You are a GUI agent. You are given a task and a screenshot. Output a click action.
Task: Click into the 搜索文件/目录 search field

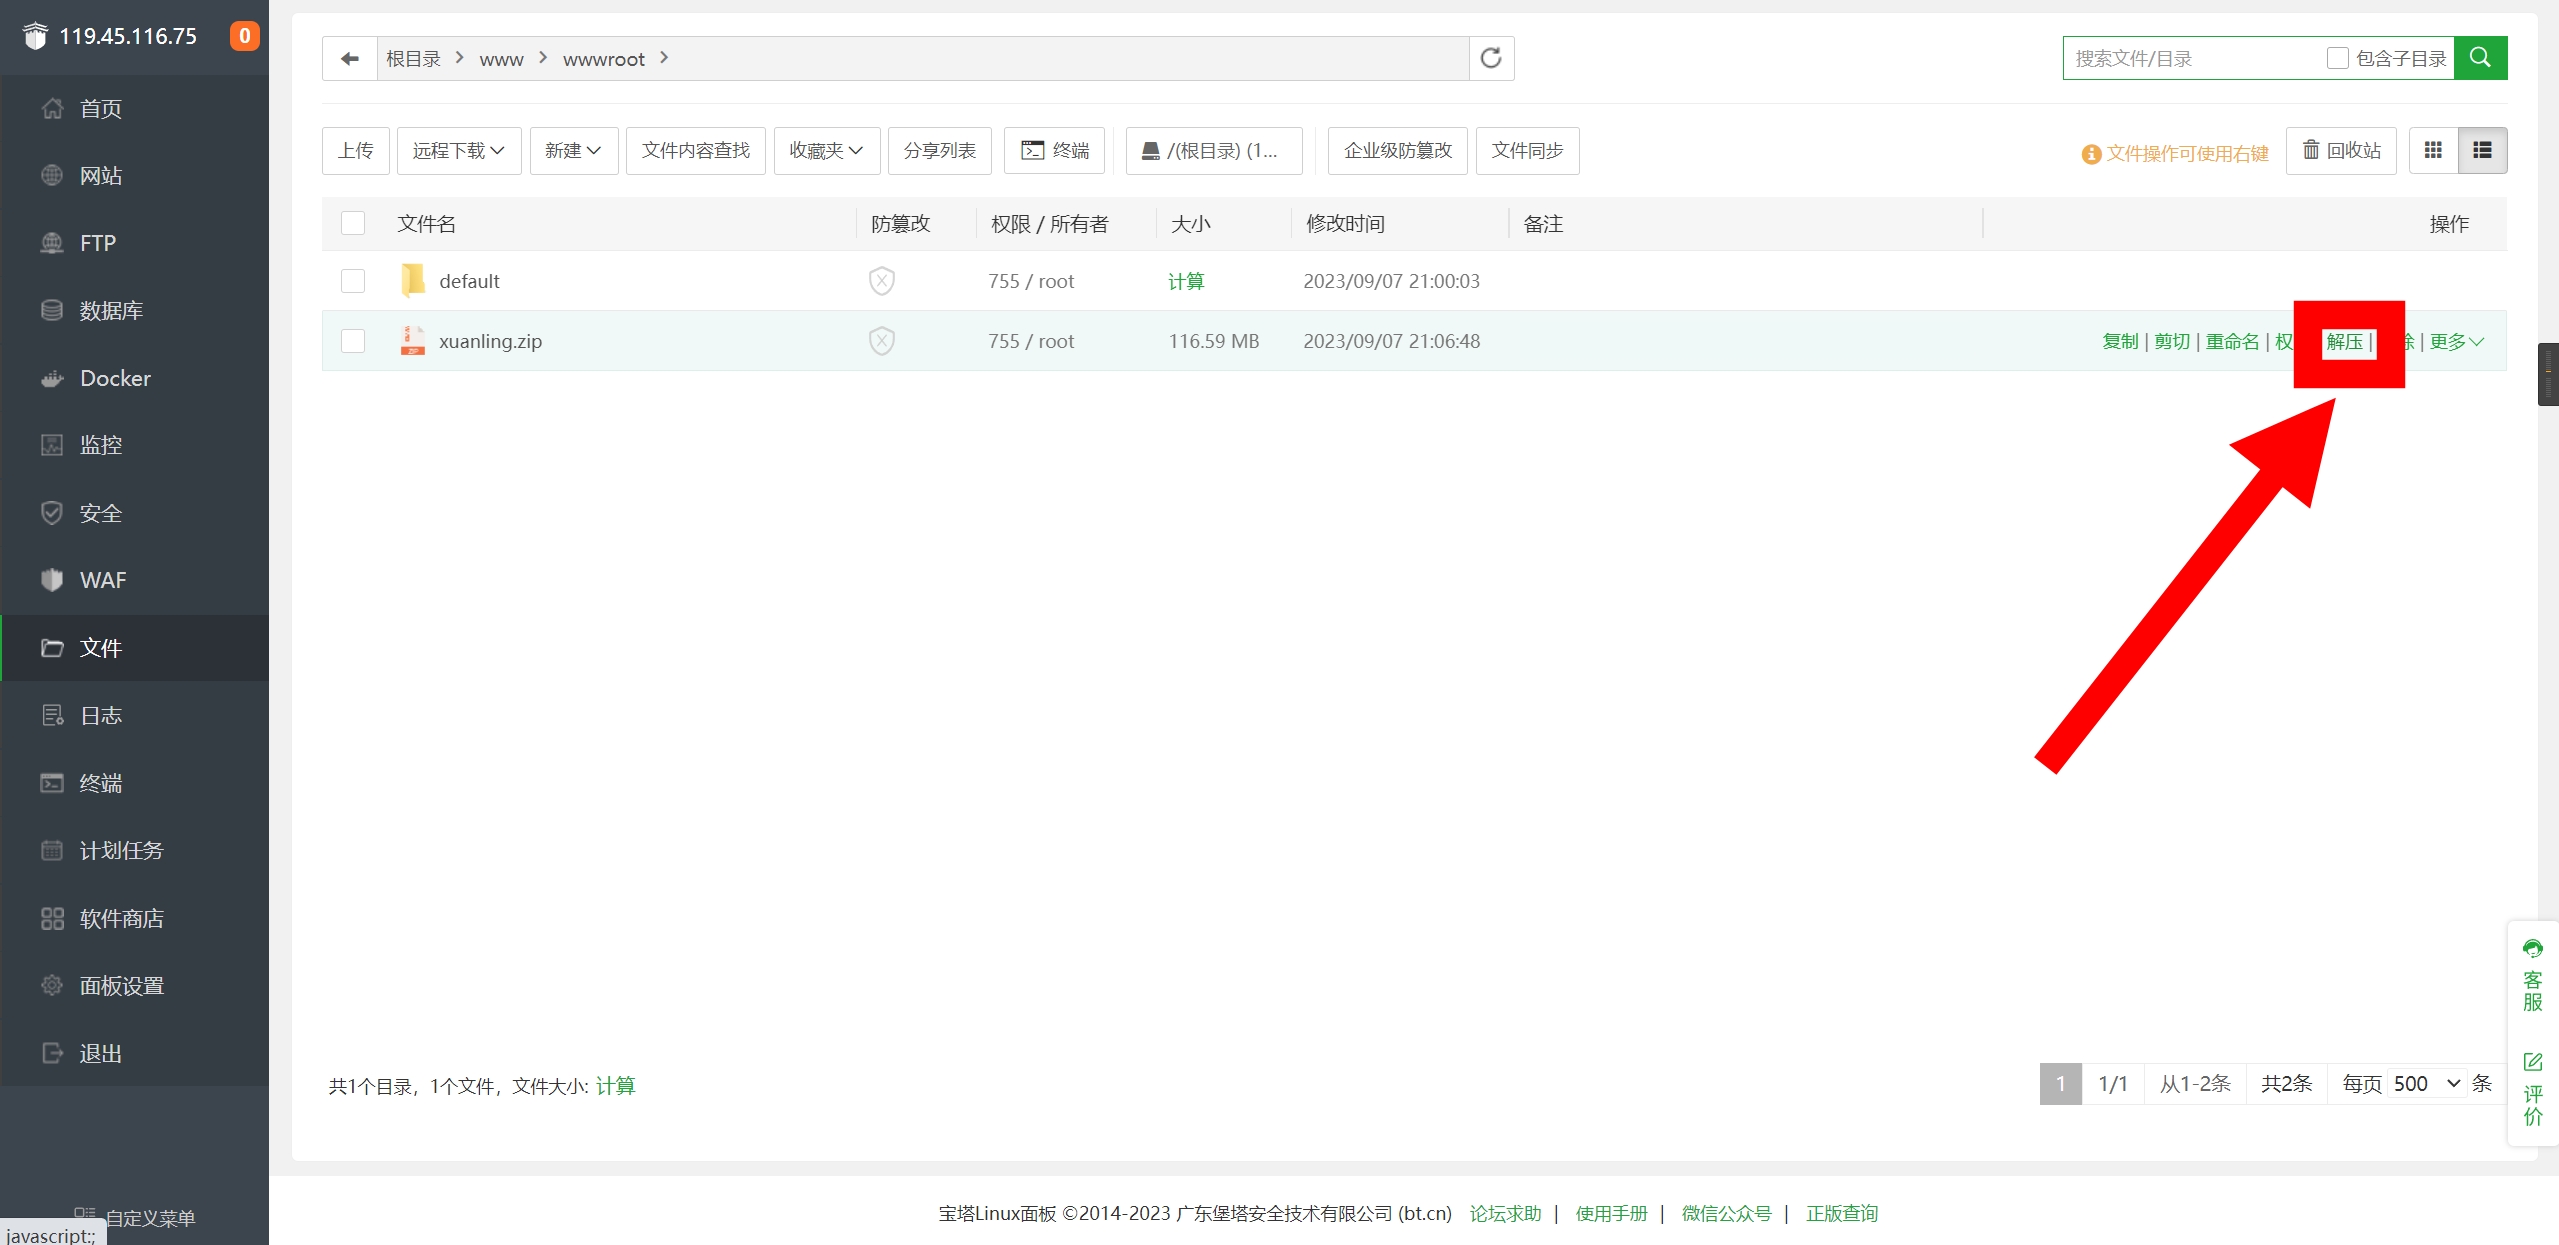pyautogui.click(x=2190, y=58)
